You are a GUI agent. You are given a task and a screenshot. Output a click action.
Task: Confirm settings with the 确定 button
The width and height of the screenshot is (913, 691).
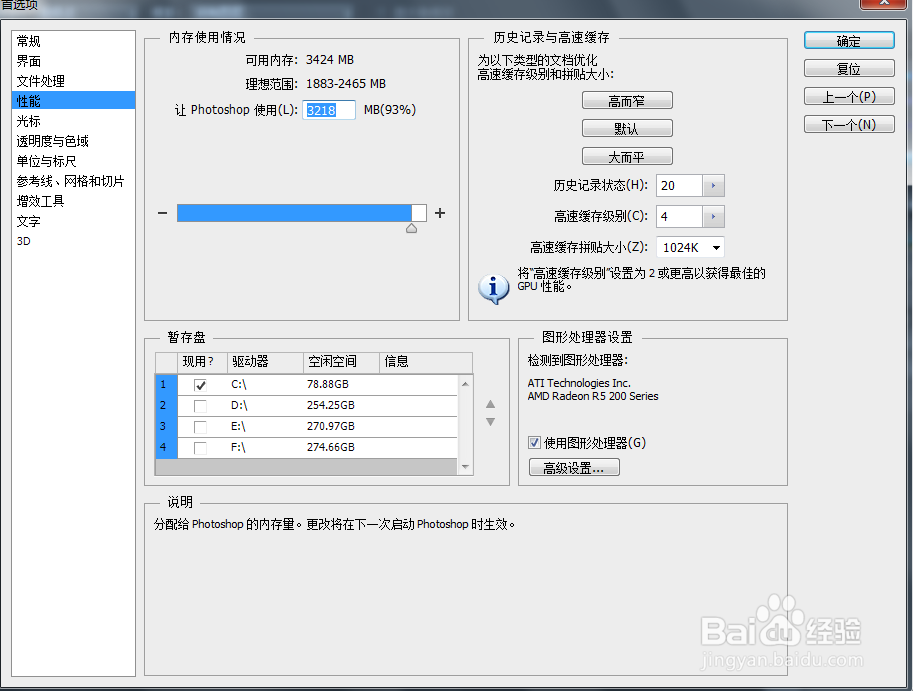pyautogui.click(x=849, y=41)
